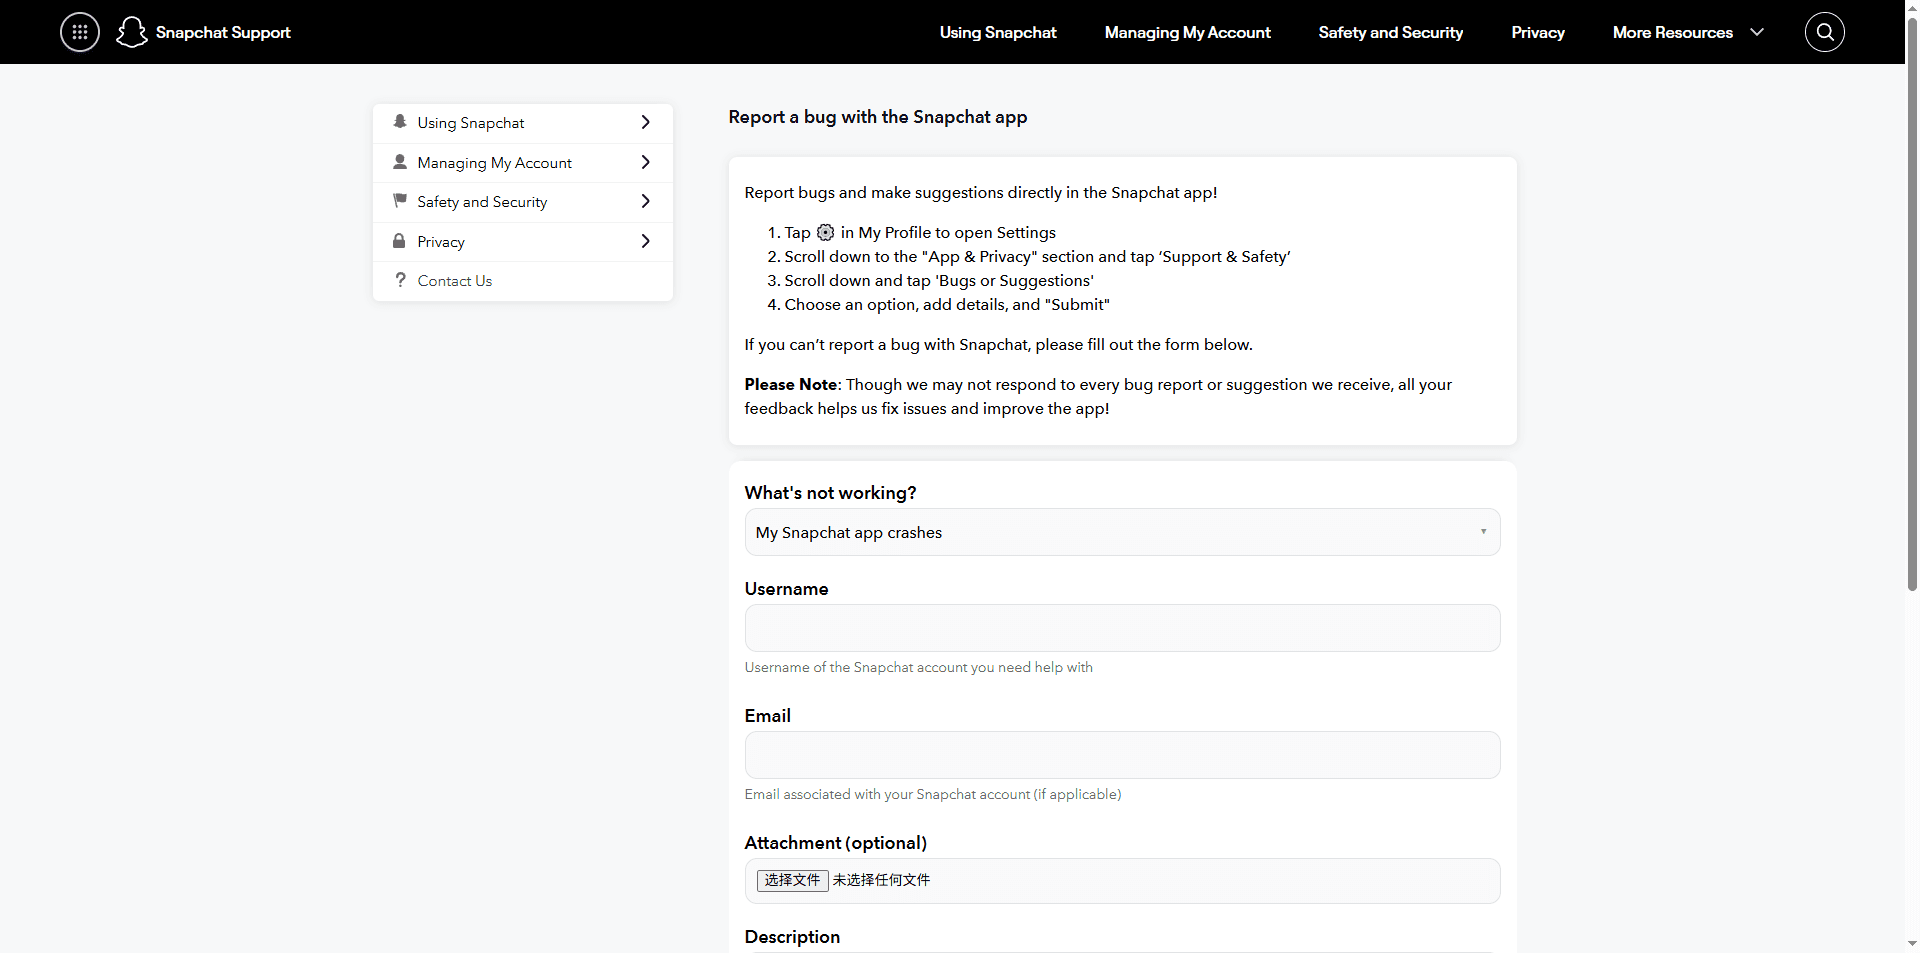Click the lock icon beside Privacy
Image resolution: width=1920 pixels, height=953 pixels.
pyautogui.click(x=400, y=241)
